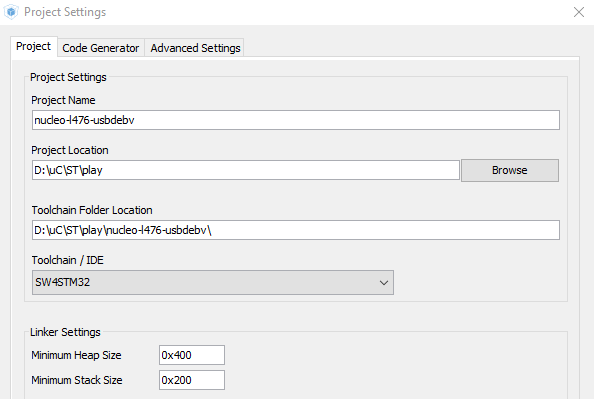Click the Project Name input field
Image resolution: width=594 pixels, height=399 pixels.
(x=295, y=120)
